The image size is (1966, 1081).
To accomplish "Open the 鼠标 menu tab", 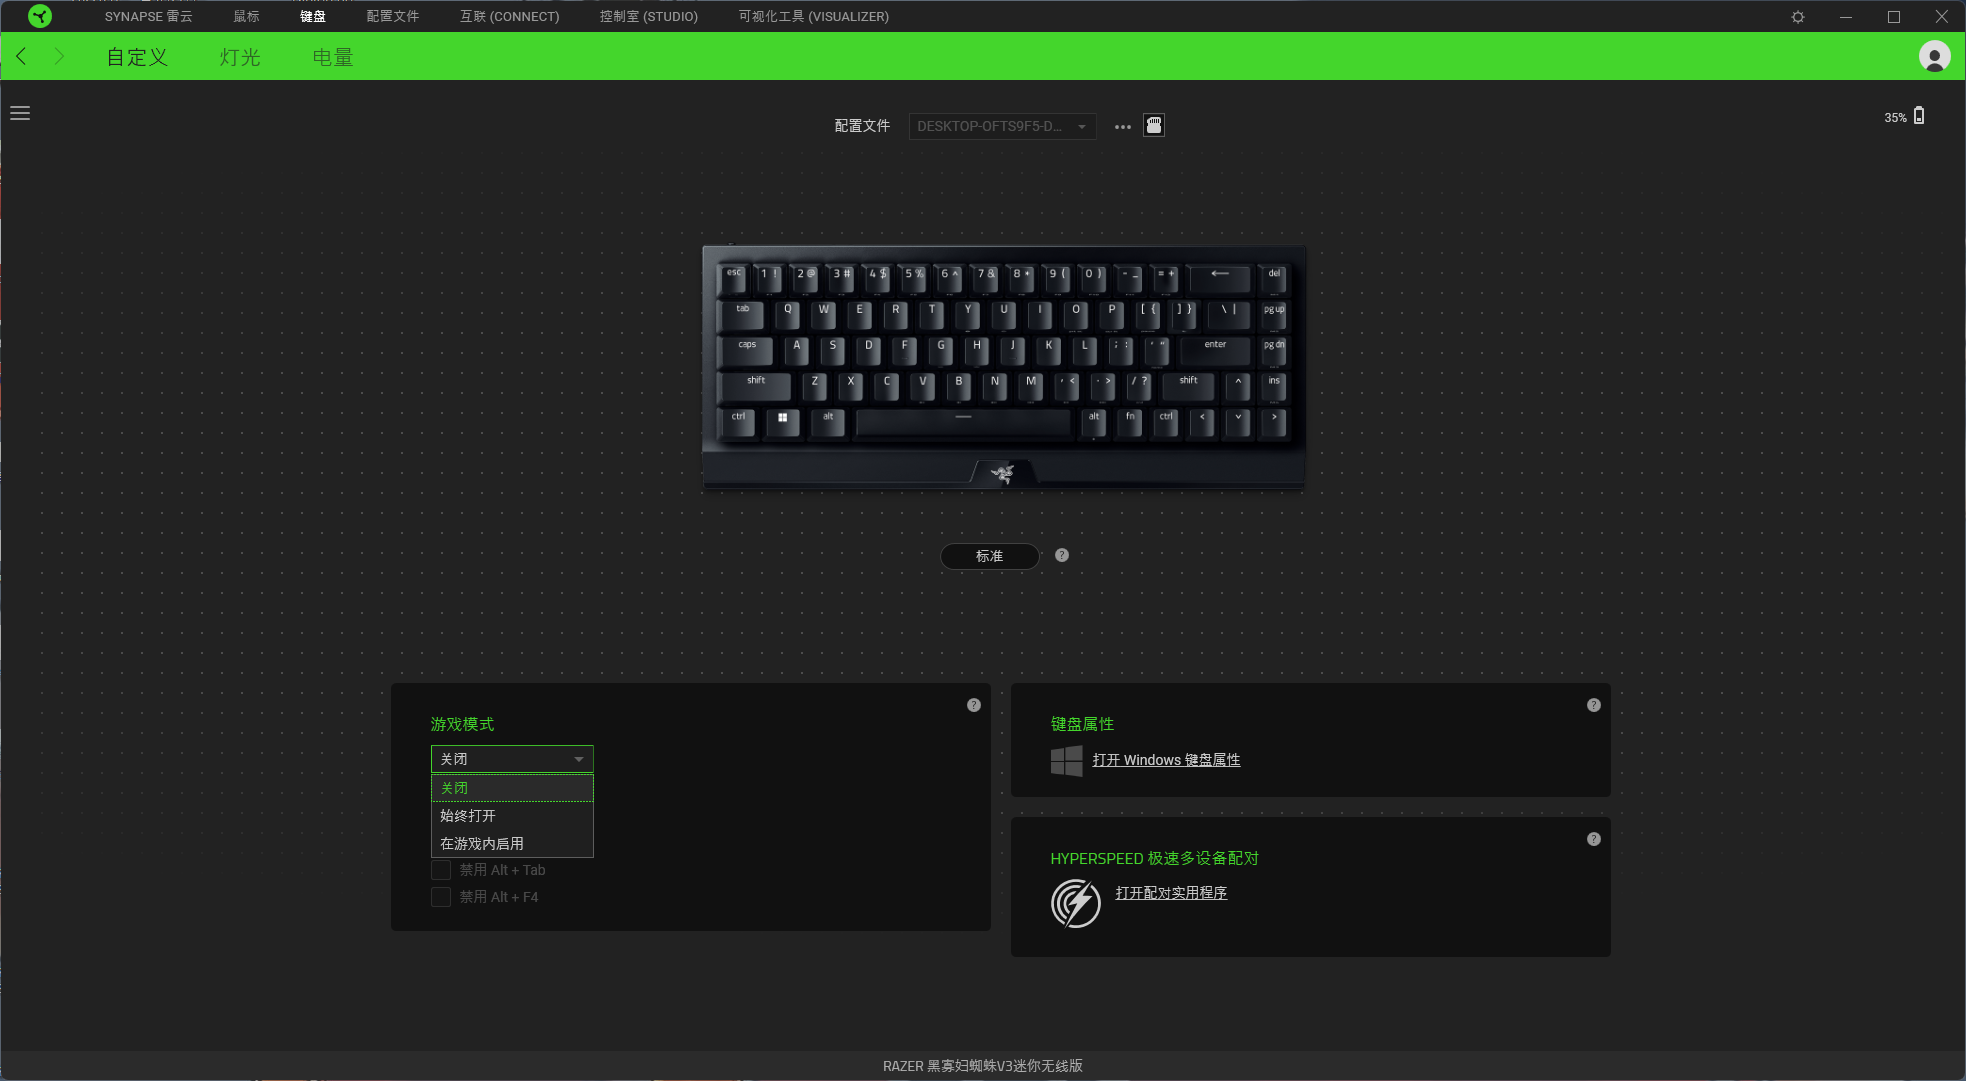I will coord(246,16).
